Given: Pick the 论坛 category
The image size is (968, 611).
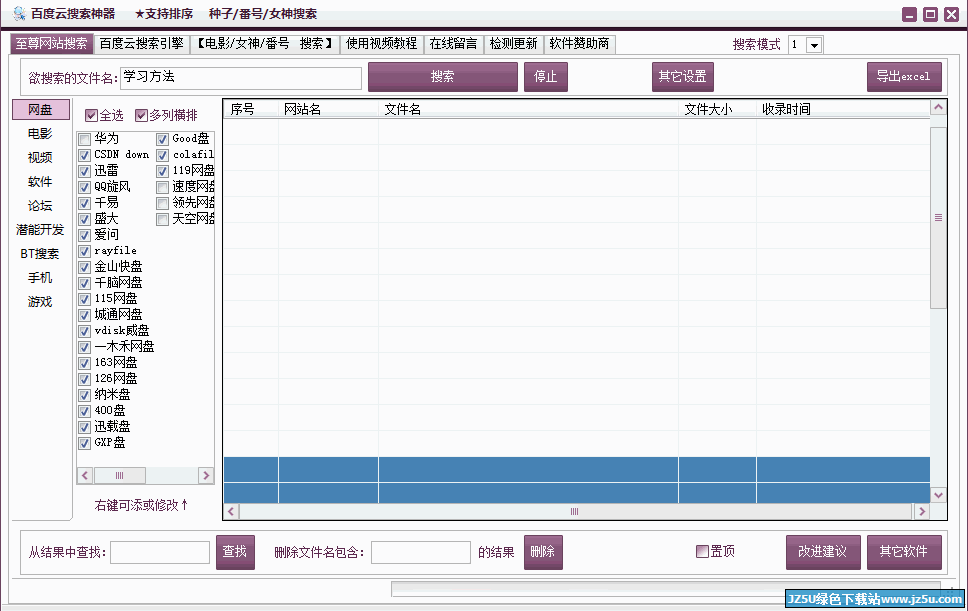Looking at the screenshot, I should 40,206.
